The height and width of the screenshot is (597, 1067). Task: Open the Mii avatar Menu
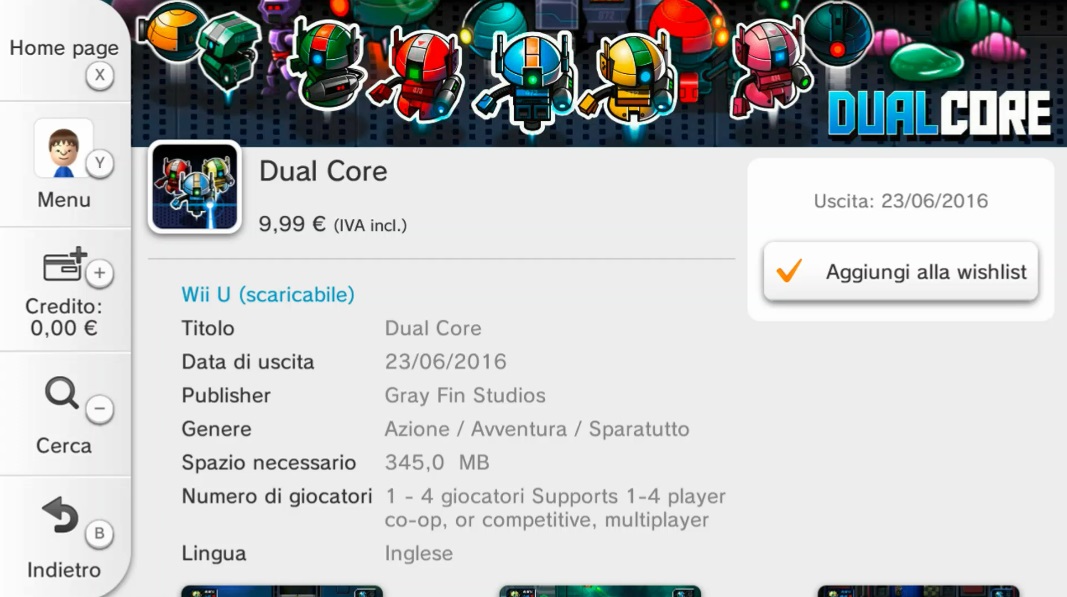(63, 165)
